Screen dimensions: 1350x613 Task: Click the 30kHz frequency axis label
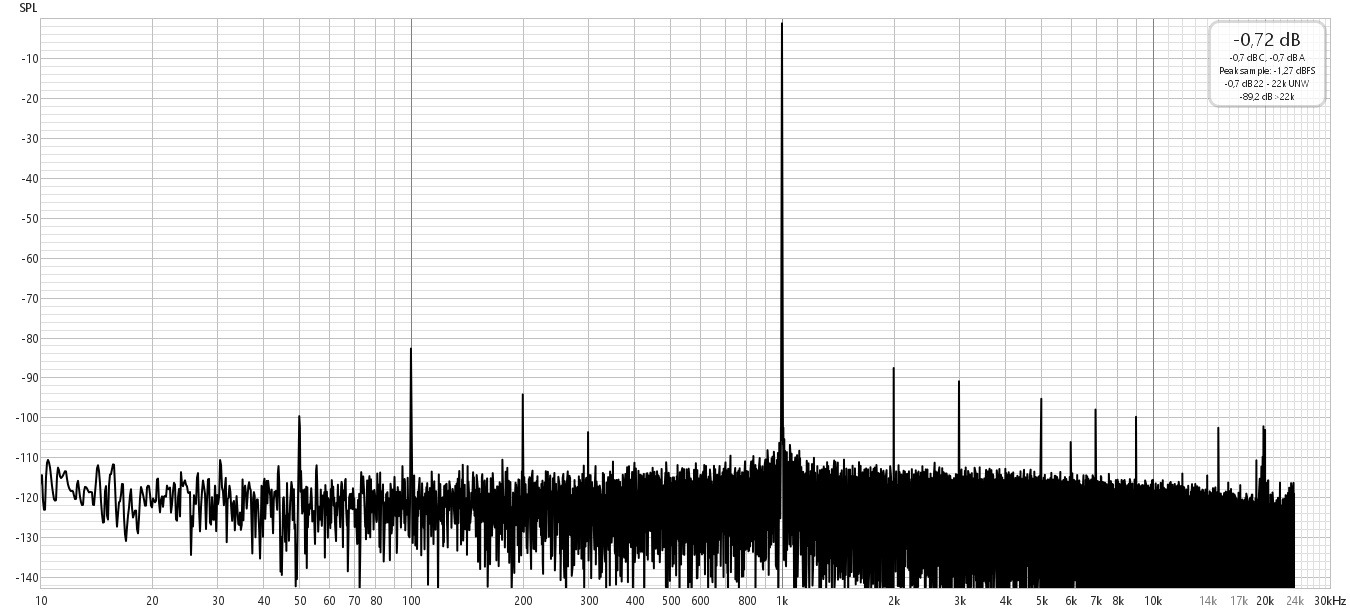[x=1329, y=601]
